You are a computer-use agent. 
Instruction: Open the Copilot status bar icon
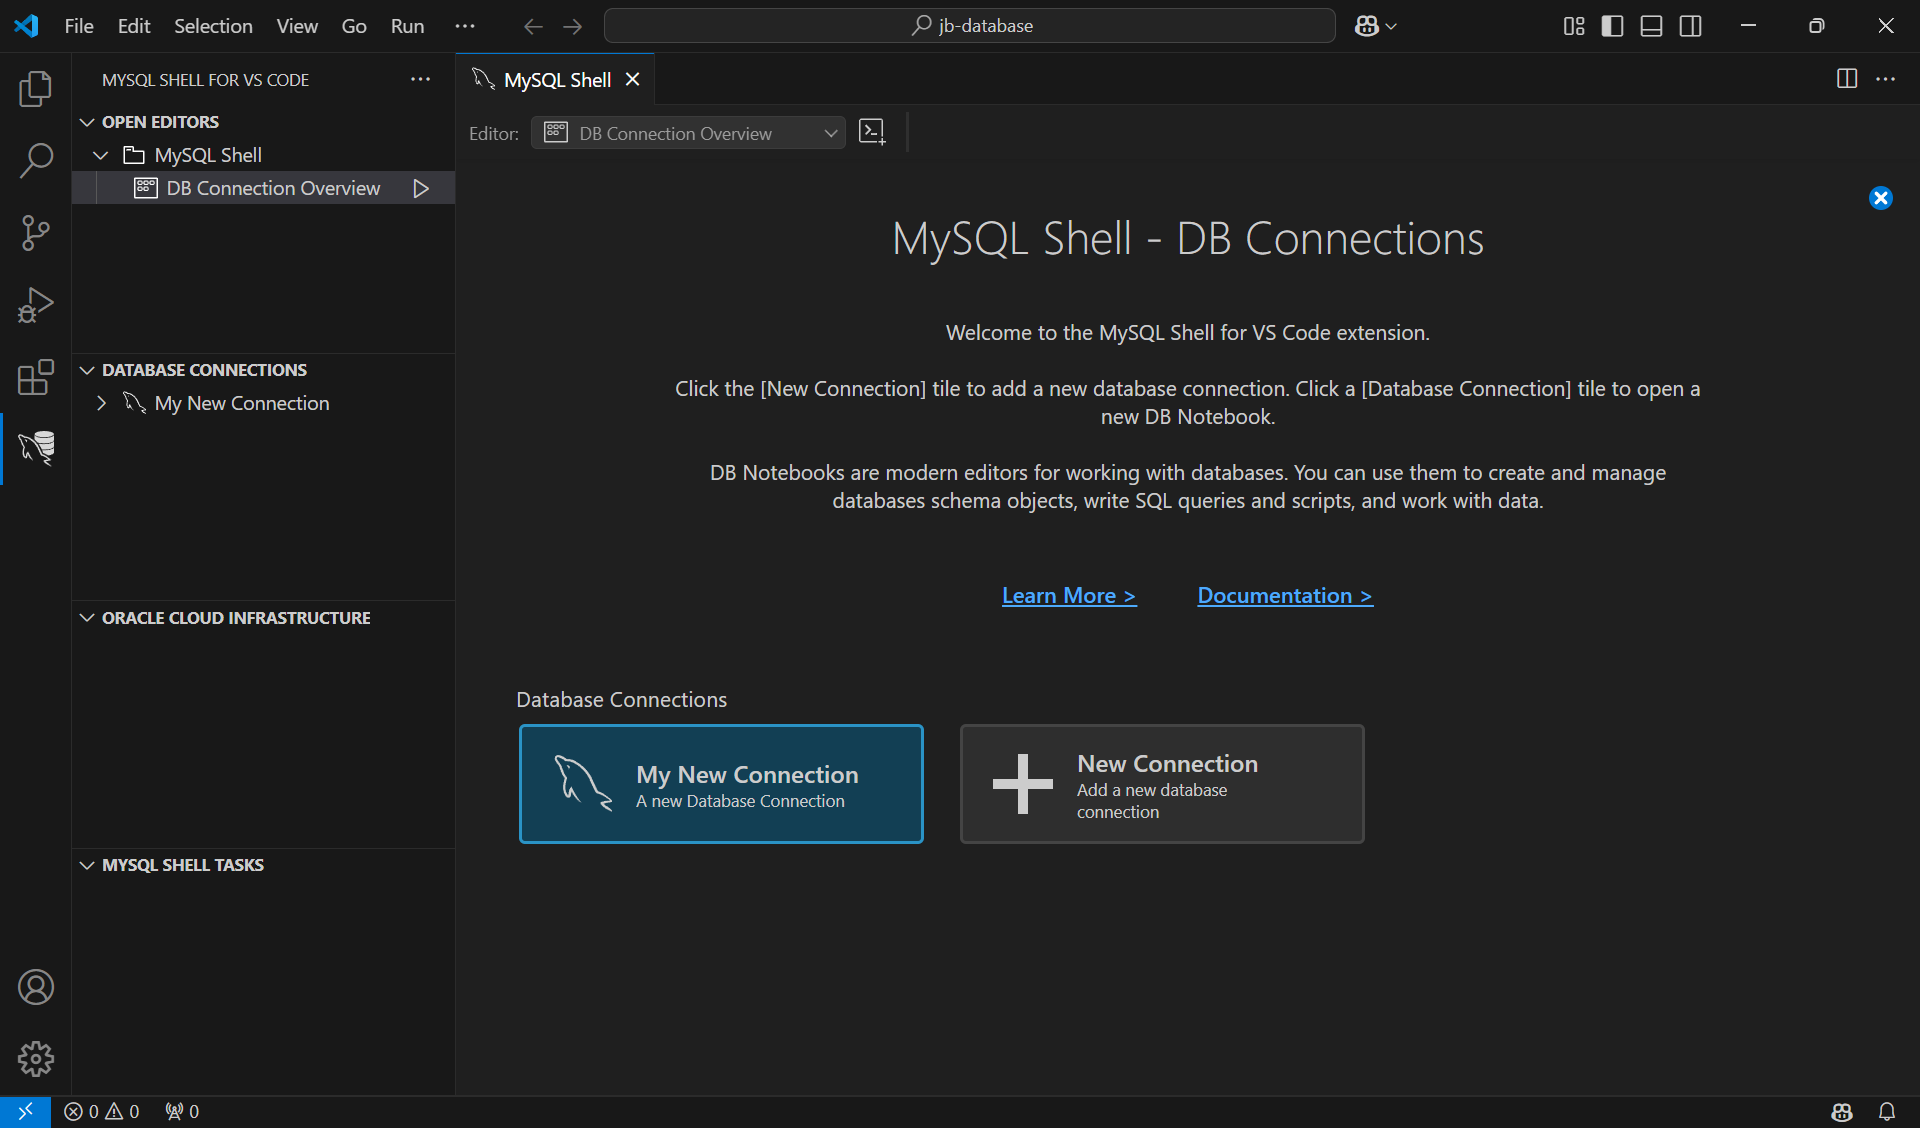(1841, 1111)
